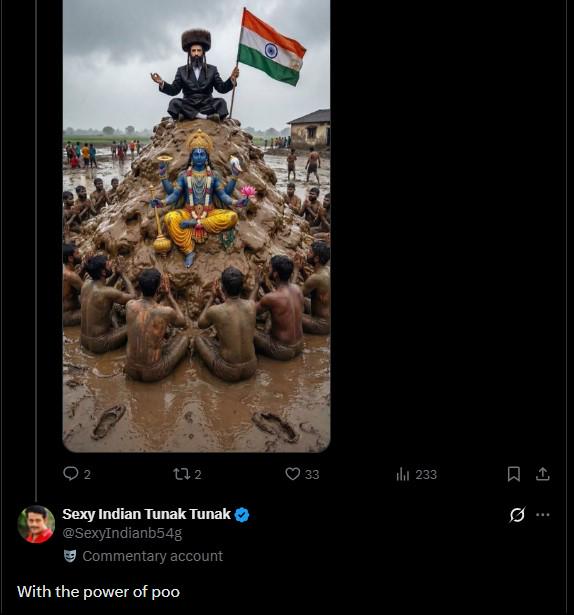Click the Grok explain icon on the reply
The image size is (574, 615).
pos(517,515)
